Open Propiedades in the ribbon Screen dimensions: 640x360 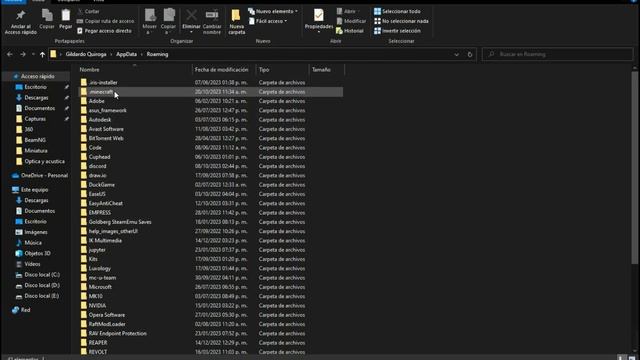pyautogui.click(x=319, y=21)
